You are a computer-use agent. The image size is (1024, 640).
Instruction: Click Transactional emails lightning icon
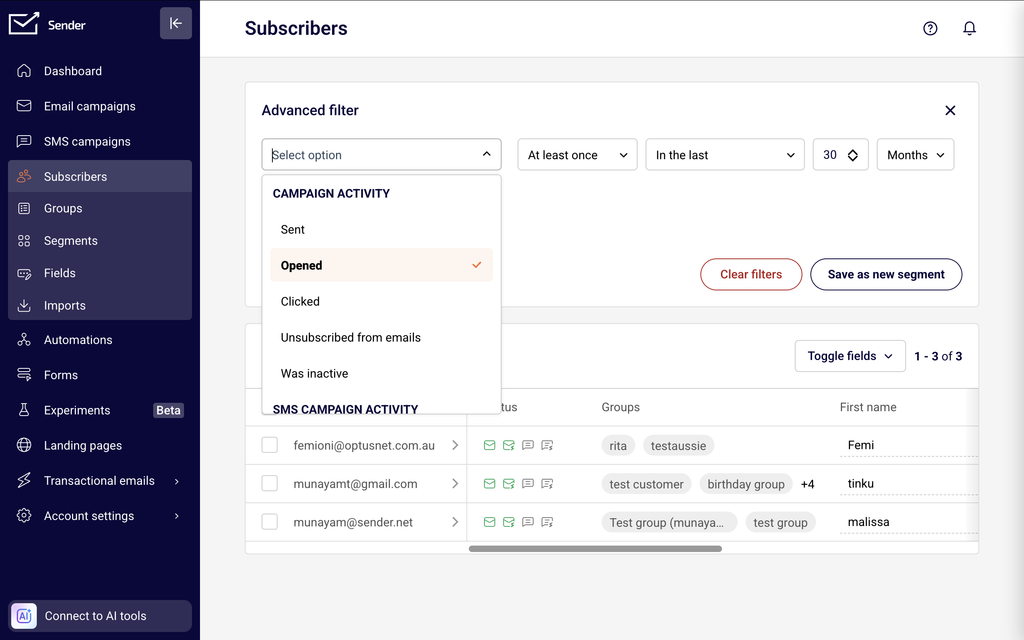[24, 481]
